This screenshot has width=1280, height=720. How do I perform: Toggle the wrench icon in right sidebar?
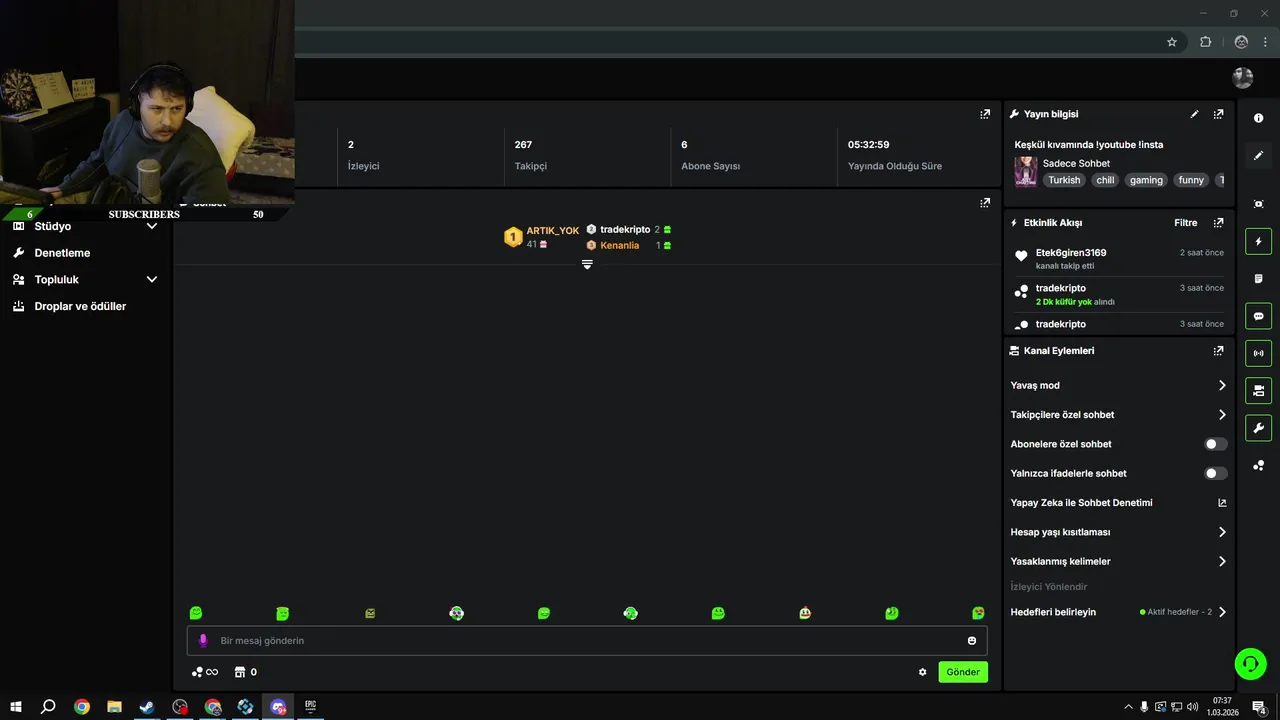[1258, 428]
